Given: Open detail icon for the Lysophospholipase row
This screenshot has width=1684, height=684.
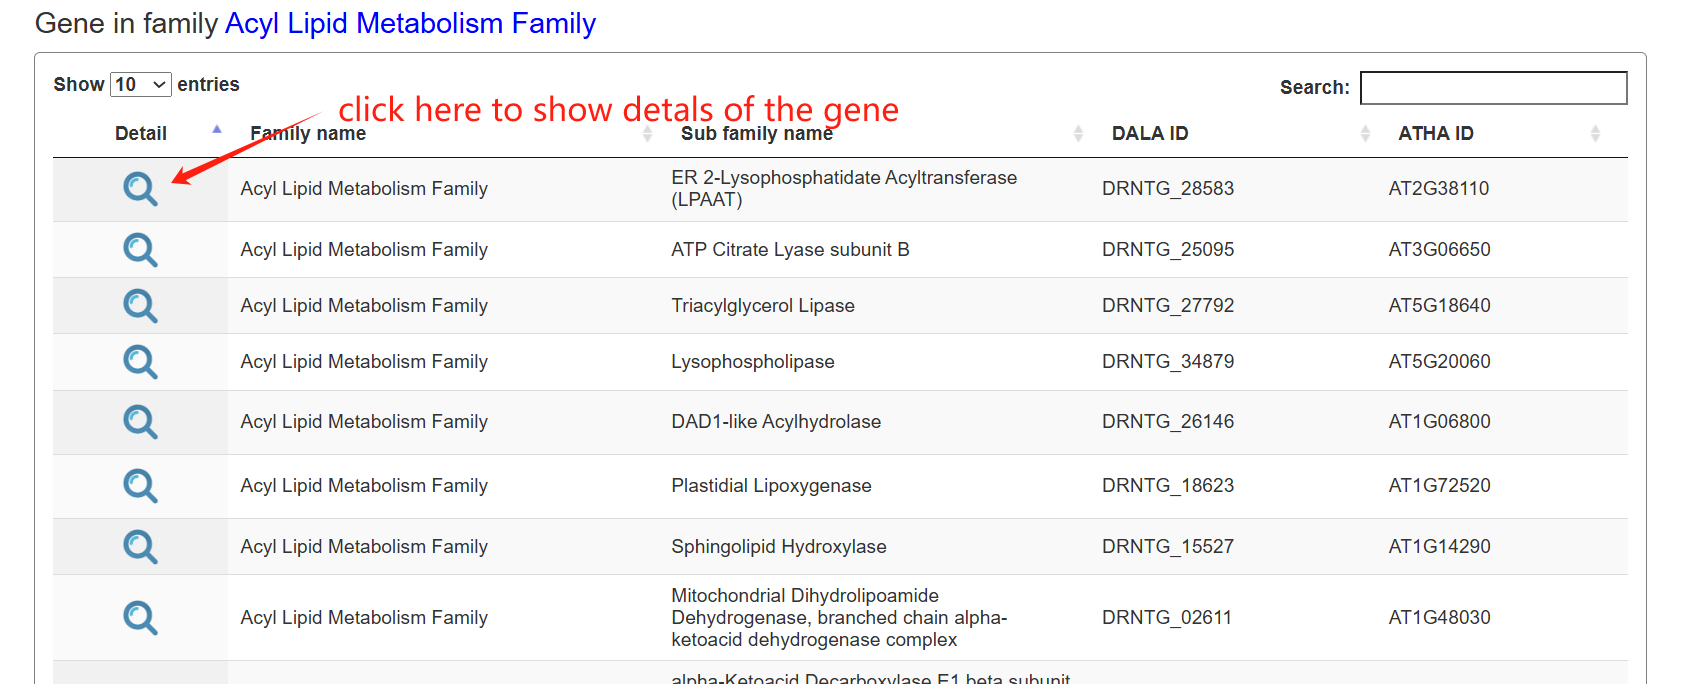Looking at the screenshot, I should 140,361.
